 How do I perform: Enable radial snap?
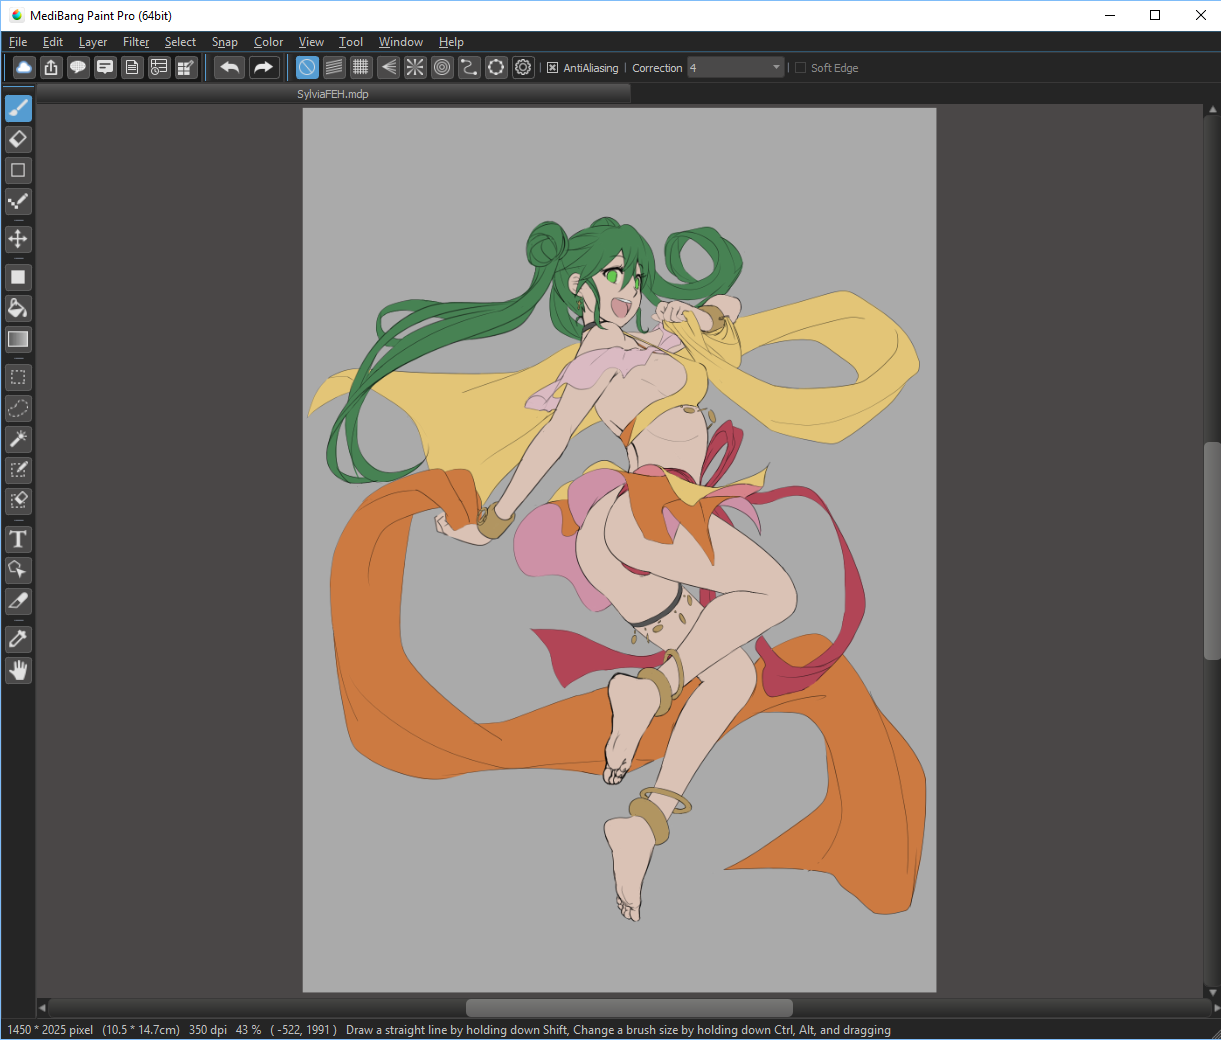415,67
